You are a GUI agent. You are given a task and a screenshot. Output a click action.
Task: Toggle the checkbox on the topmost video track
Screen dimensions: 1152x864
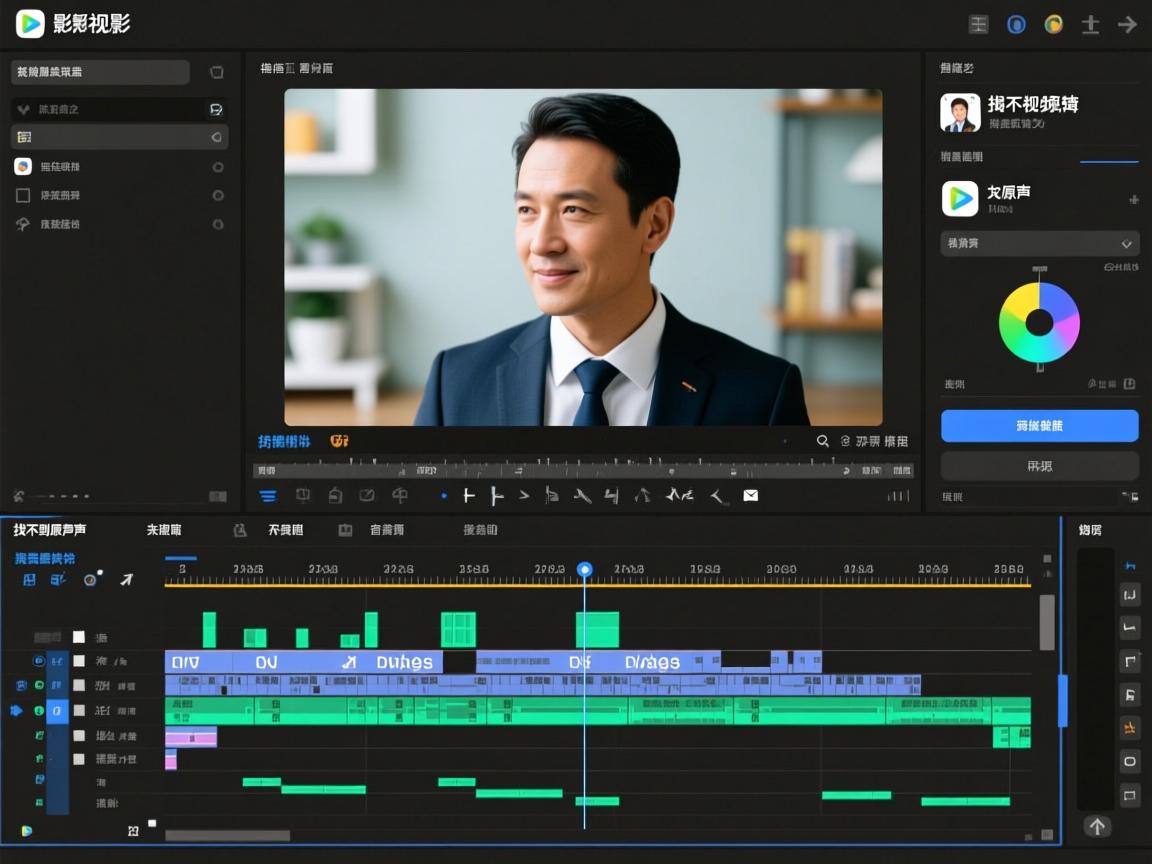point(78,636)
